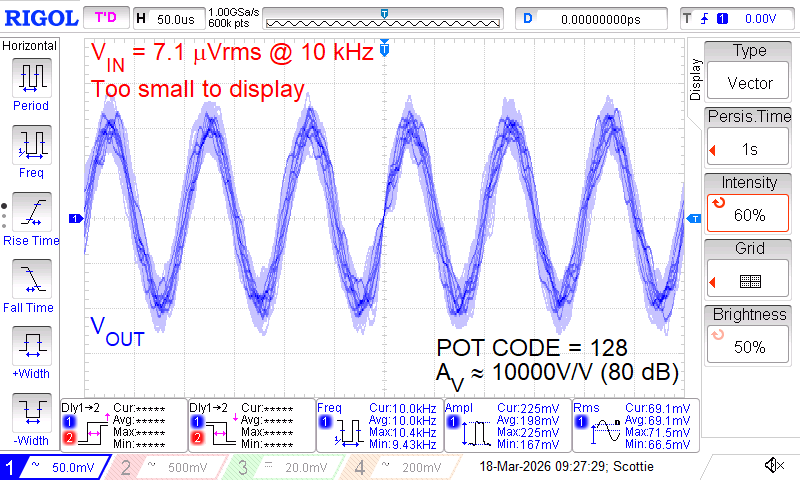800x480 pixels.
Task: Click the RIGOL logo
Action: (40, 18)
